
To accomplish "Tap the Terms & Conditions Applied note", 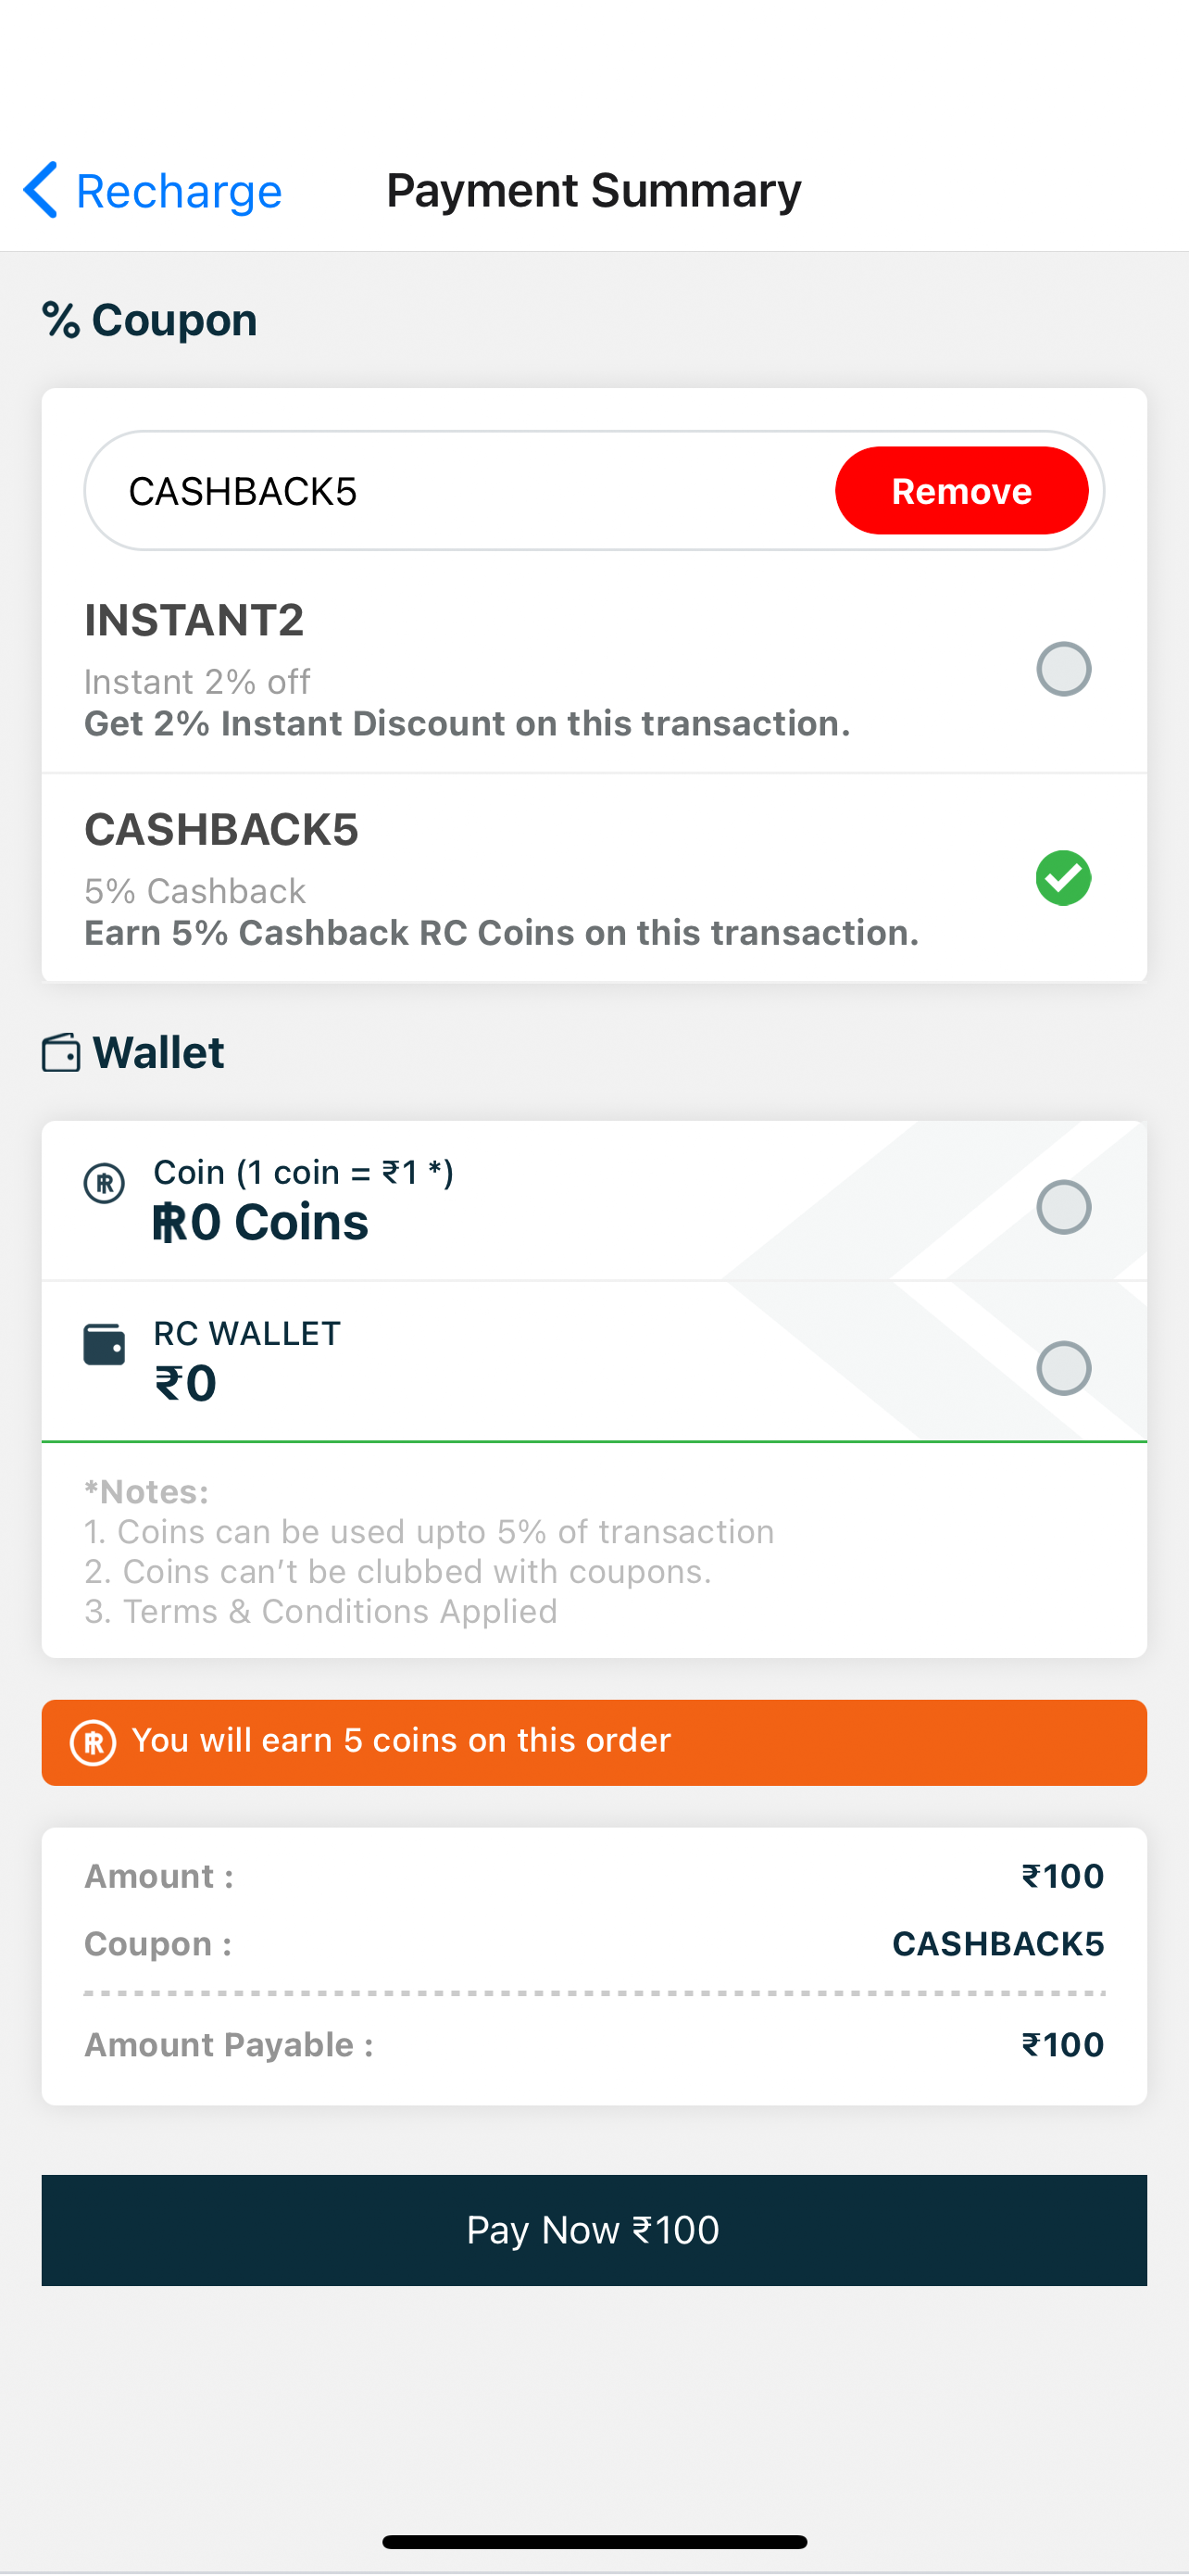I will tap(321, 1612).
